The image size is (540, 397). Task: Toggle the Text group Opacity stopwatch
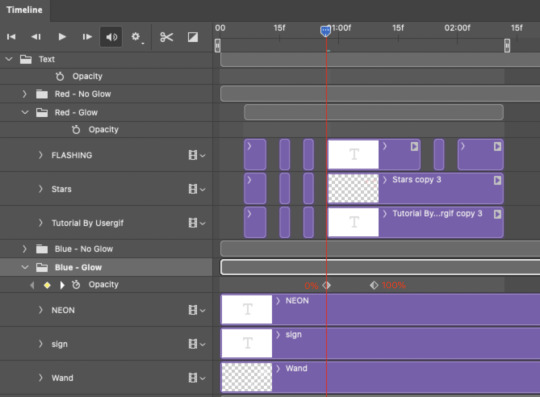60,76
